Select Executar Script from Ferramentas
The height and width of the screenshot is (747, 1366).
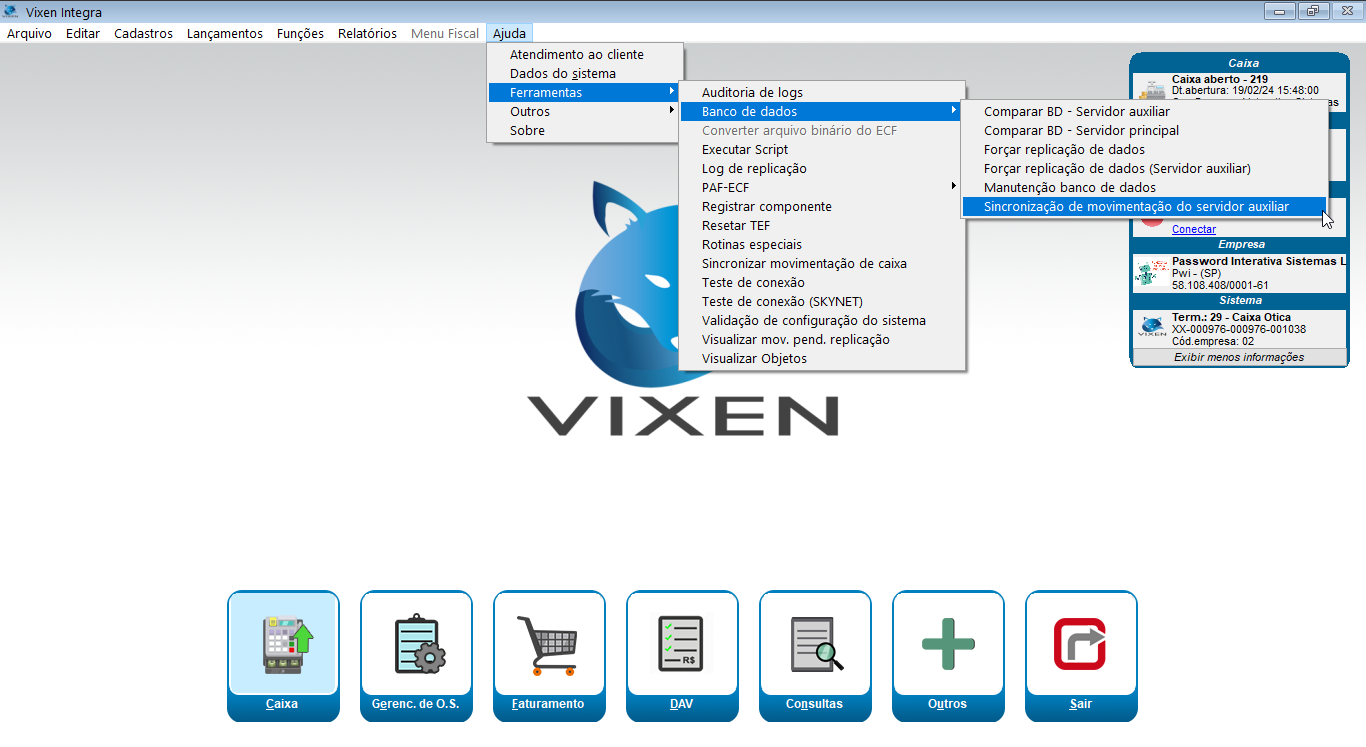click(x=744, y=150)
